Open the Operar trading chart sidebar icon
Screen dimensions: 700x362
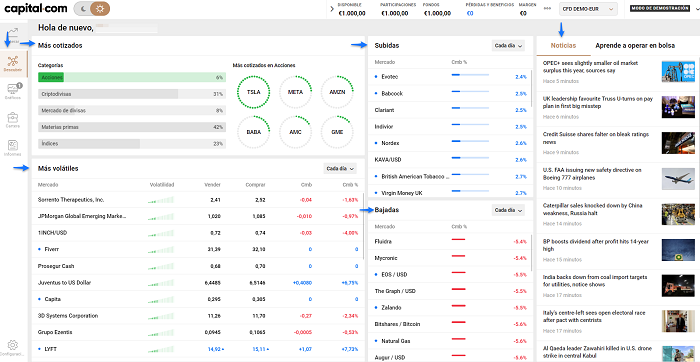(13, 35)
